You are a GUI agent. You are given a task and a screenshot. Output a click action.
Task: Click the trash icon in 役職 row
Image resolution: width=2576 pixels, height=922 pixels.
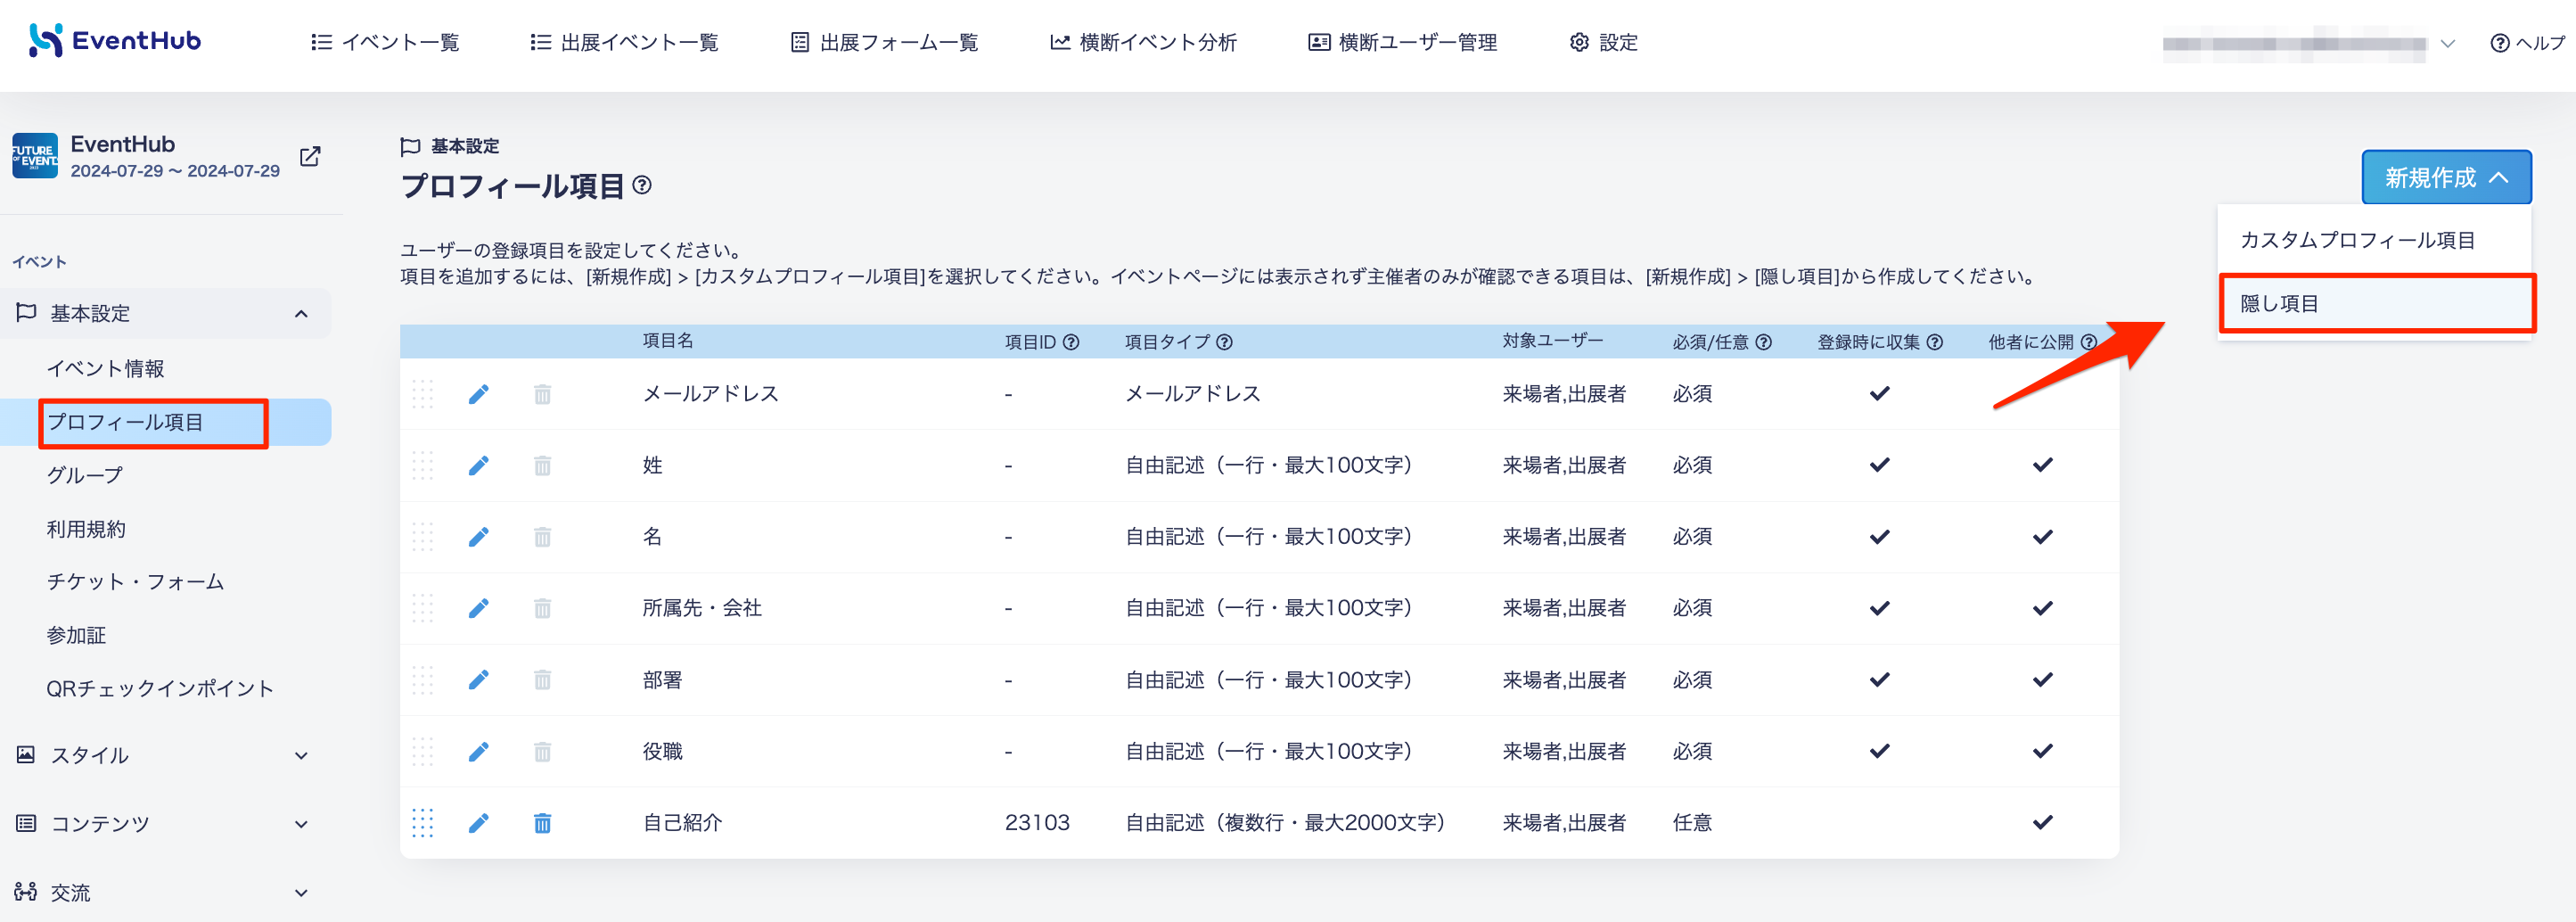point(542,751)
